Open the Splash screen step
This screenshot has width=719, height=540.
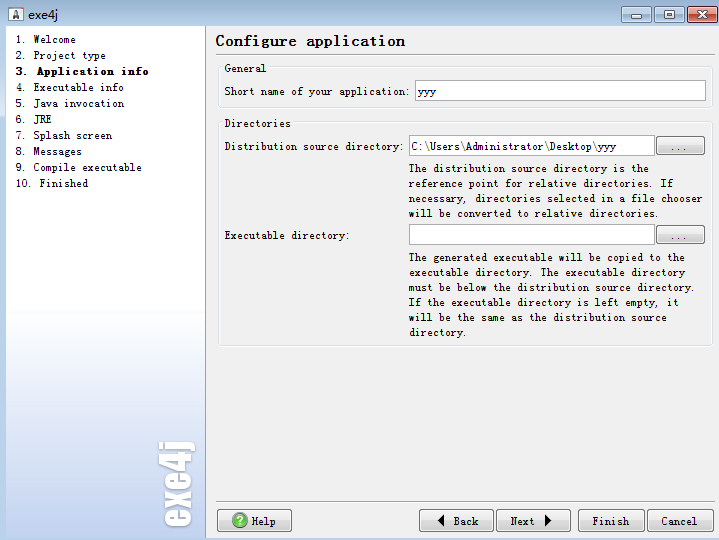72,136
